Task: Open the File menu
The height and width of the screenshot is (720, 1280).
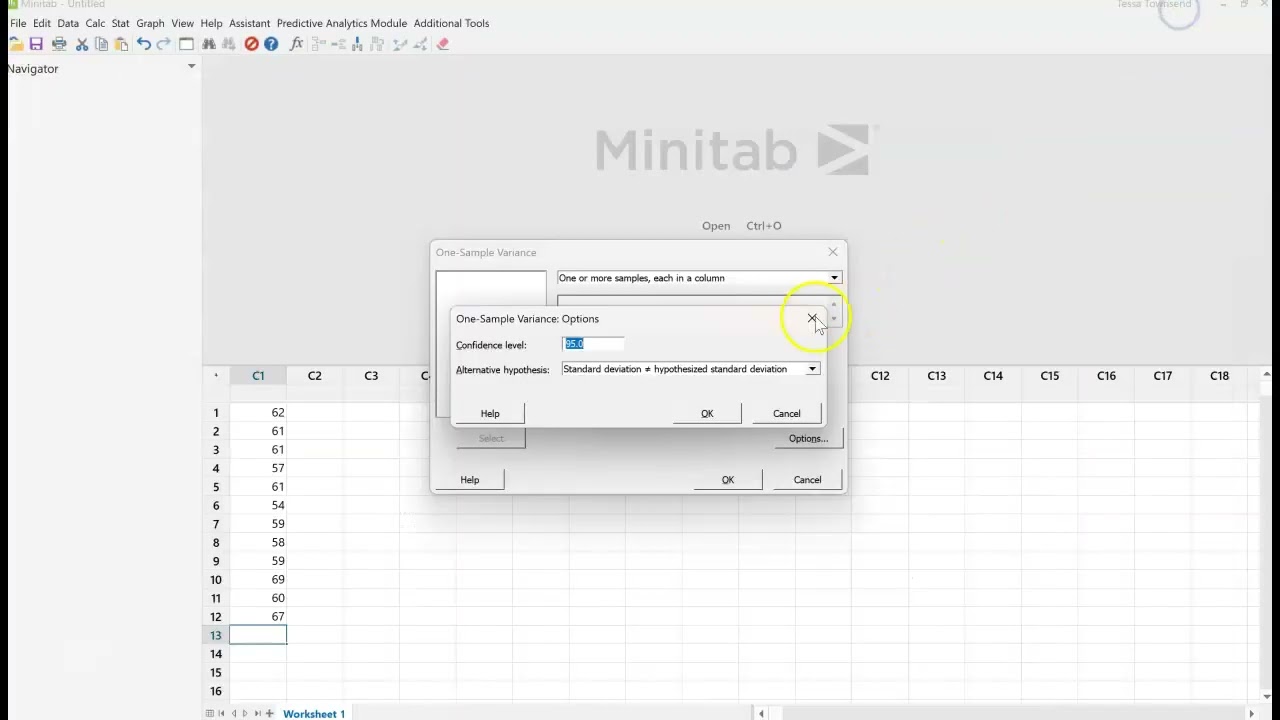Action: coord(18,23)
